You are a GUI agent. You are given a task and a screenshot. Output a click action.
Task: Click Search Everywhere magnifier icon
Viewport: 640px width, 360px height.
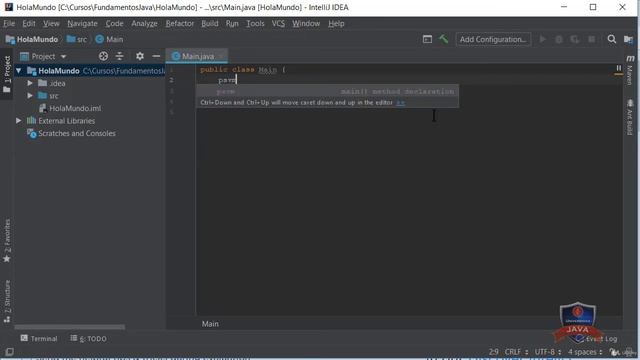click(x=611, y=39)
